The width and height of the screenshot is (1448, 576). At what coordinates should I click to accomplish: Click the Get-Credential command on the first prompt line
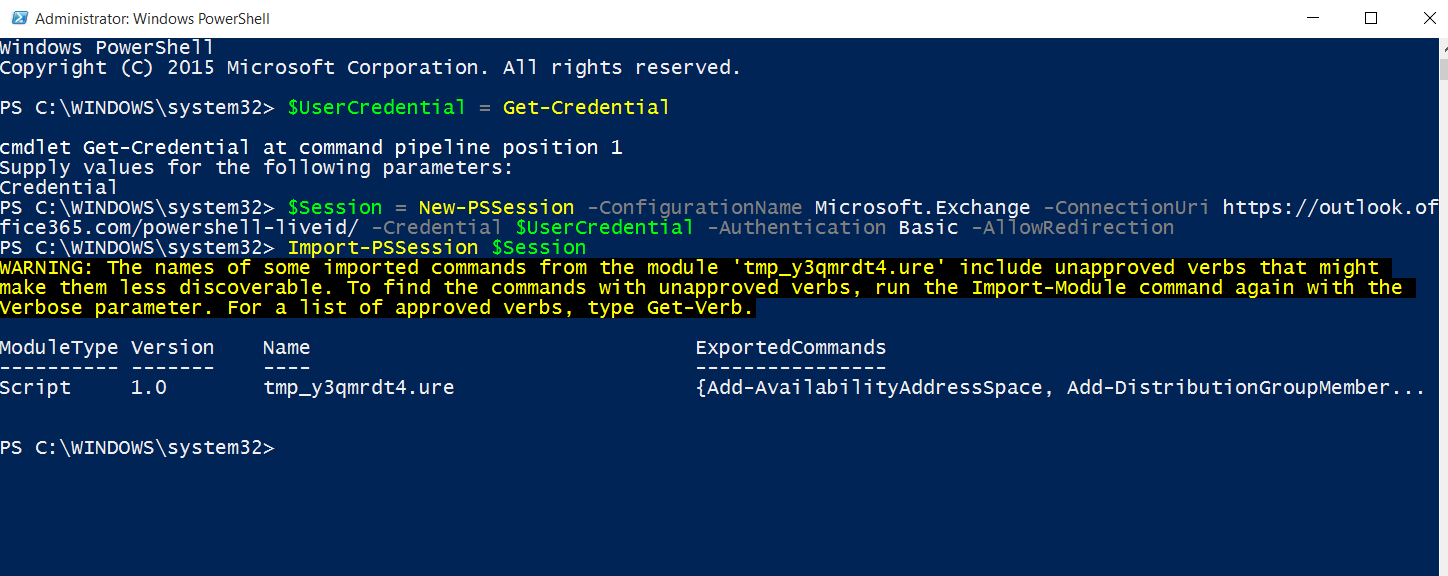pyautogui.click(x=586, y=107)
